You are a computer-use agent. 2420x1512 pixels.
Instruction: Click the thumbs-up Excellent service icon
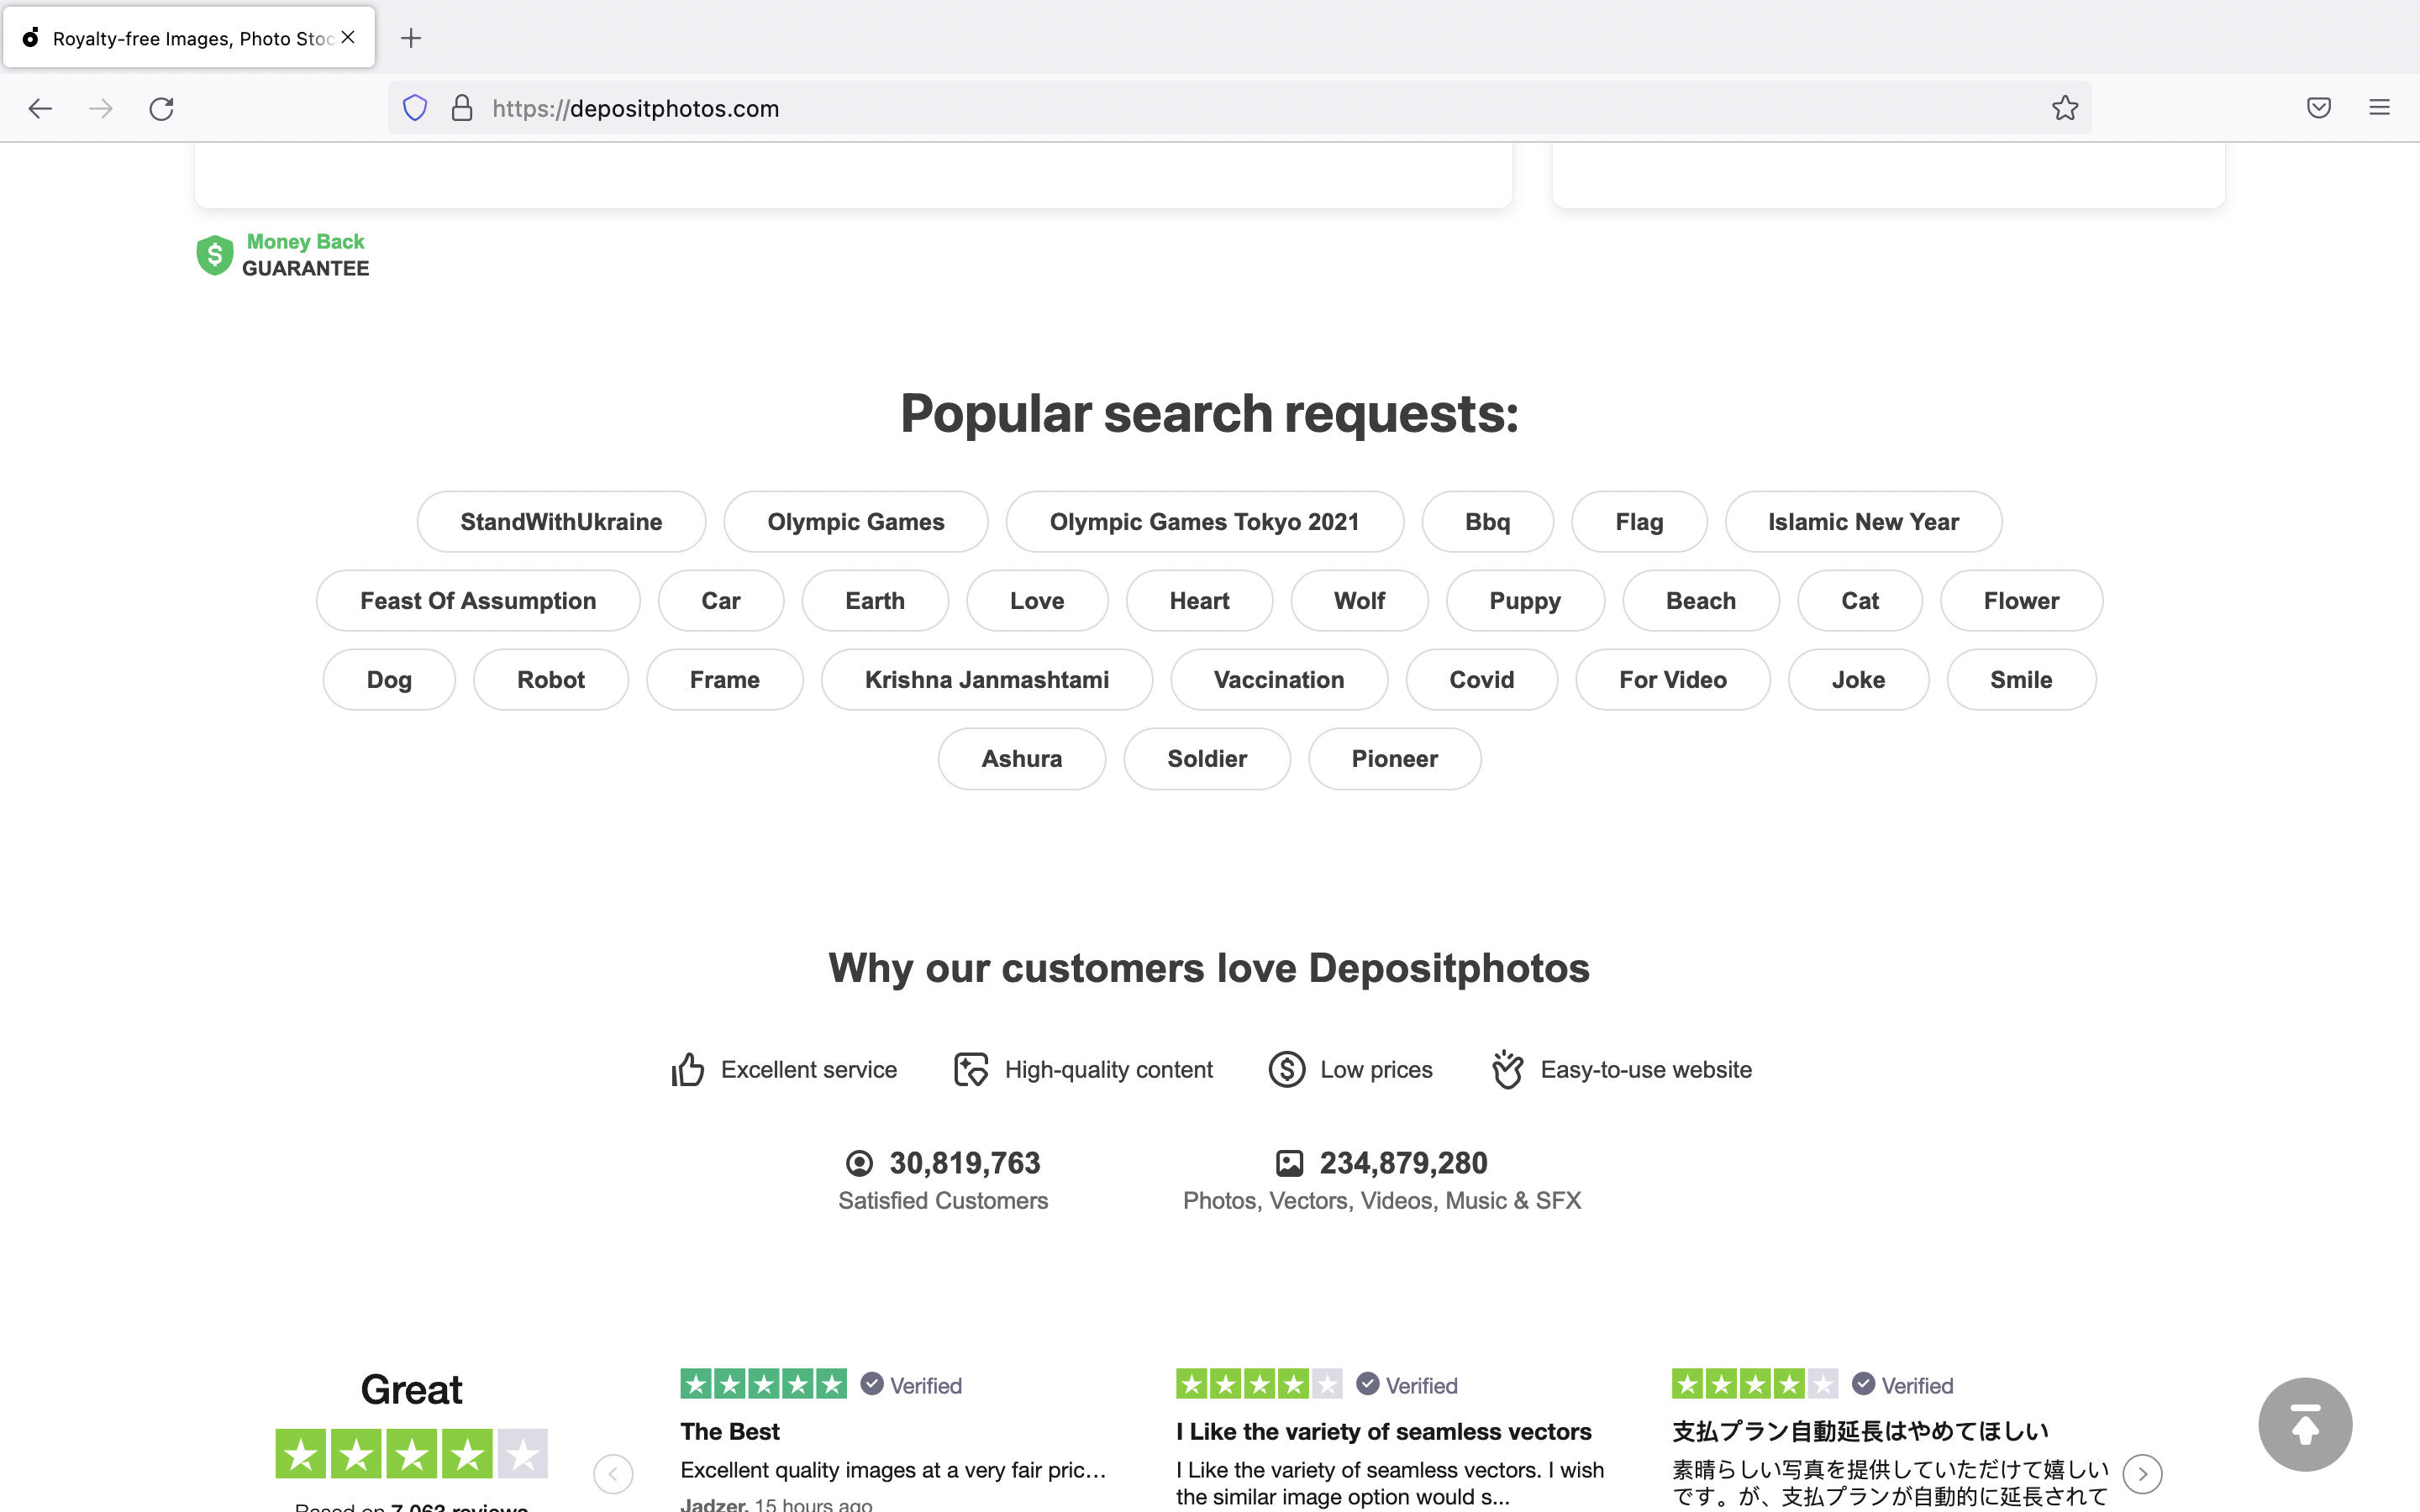pos(688,1070)
